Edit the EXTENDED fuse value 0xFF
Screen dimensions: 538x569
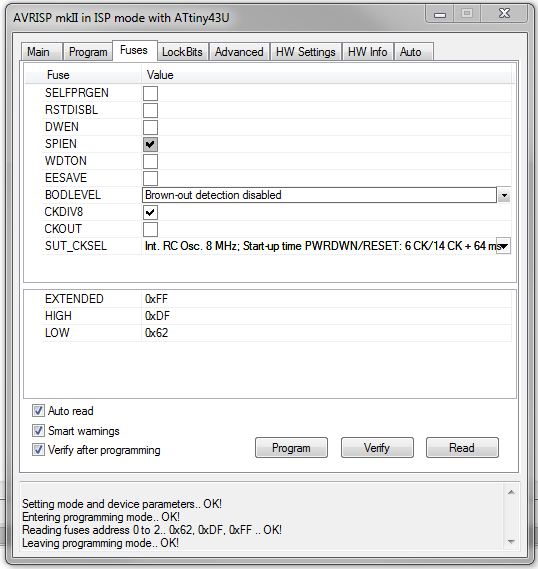(156, 299)
